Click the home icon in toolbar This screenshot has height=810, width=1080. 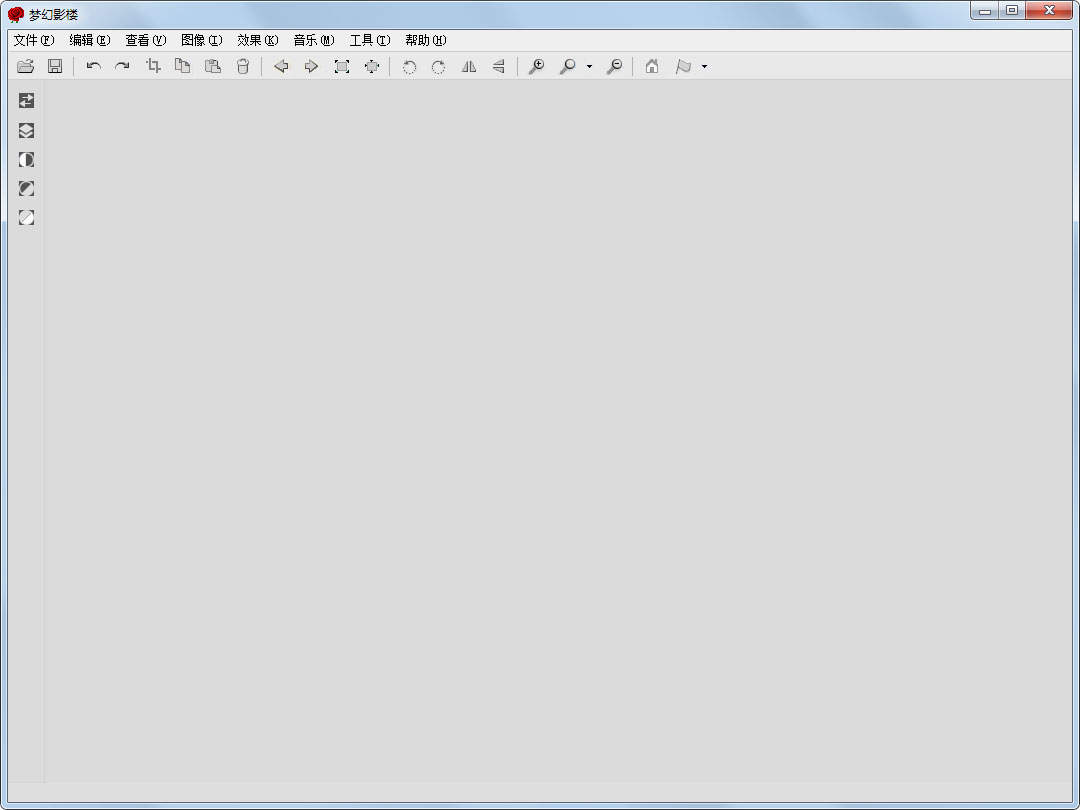(x=652, y=66)
